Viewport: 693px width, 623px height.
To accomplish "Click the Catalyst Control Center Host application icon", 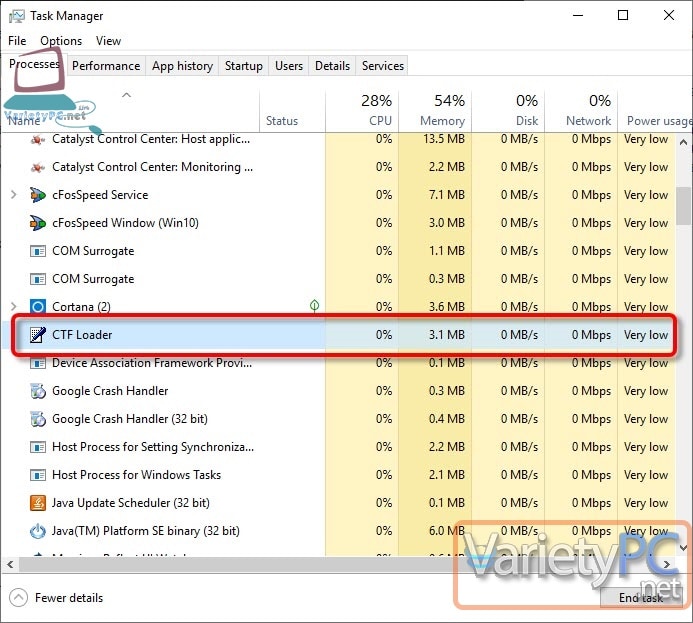I will click(x=38, y=140).
